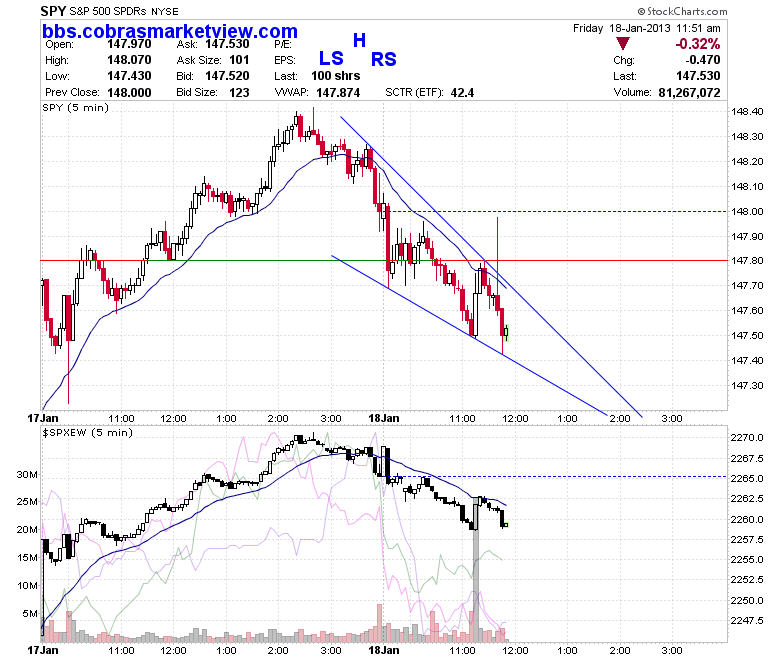Click the 2270.0 axis label in lower panel

tap(747, 438)
